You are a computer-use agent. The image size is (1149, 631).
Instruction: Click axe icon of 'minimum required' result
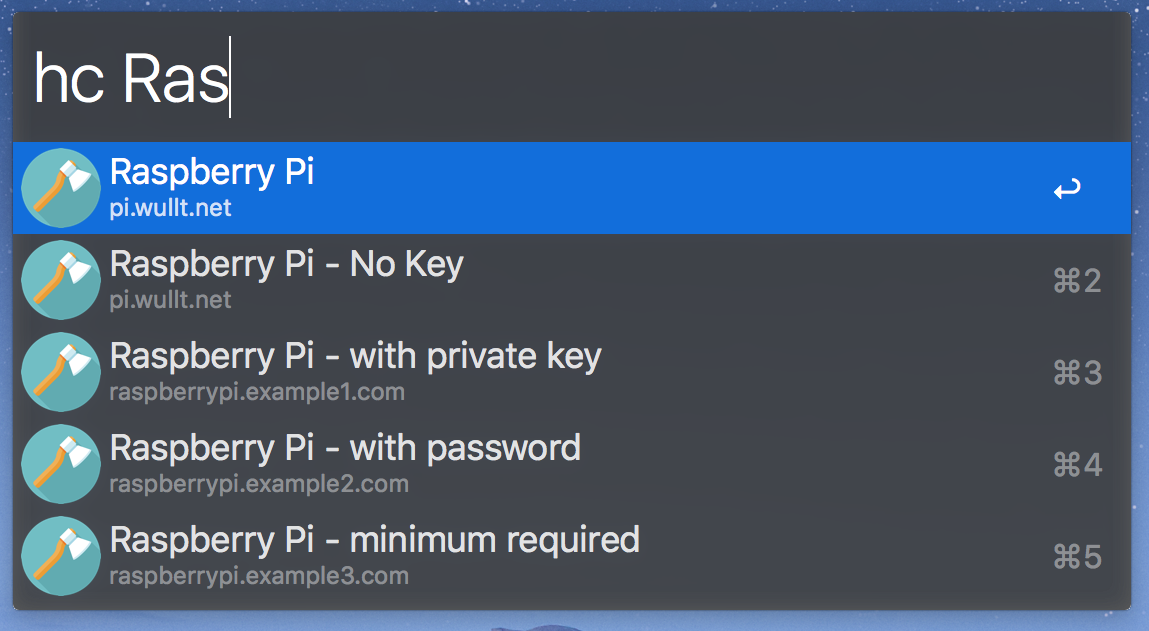(x=61, y=556)
